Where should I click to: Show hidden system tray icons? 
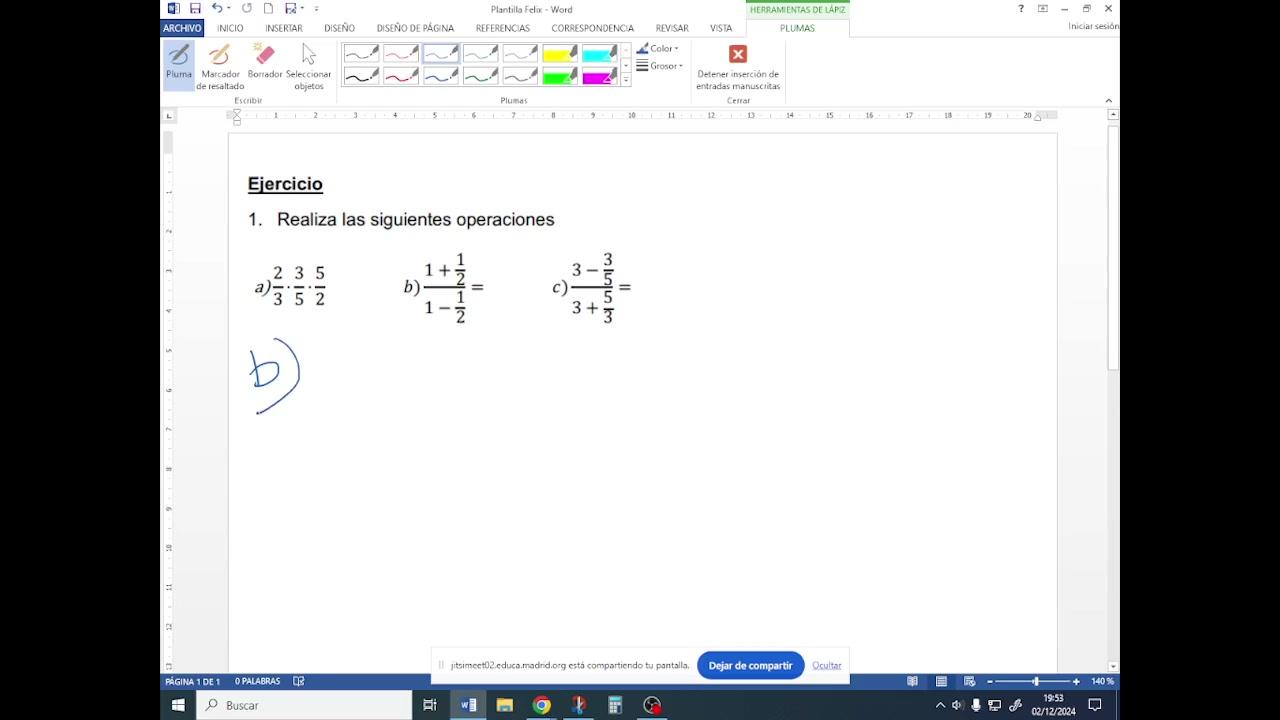[940, 705]
